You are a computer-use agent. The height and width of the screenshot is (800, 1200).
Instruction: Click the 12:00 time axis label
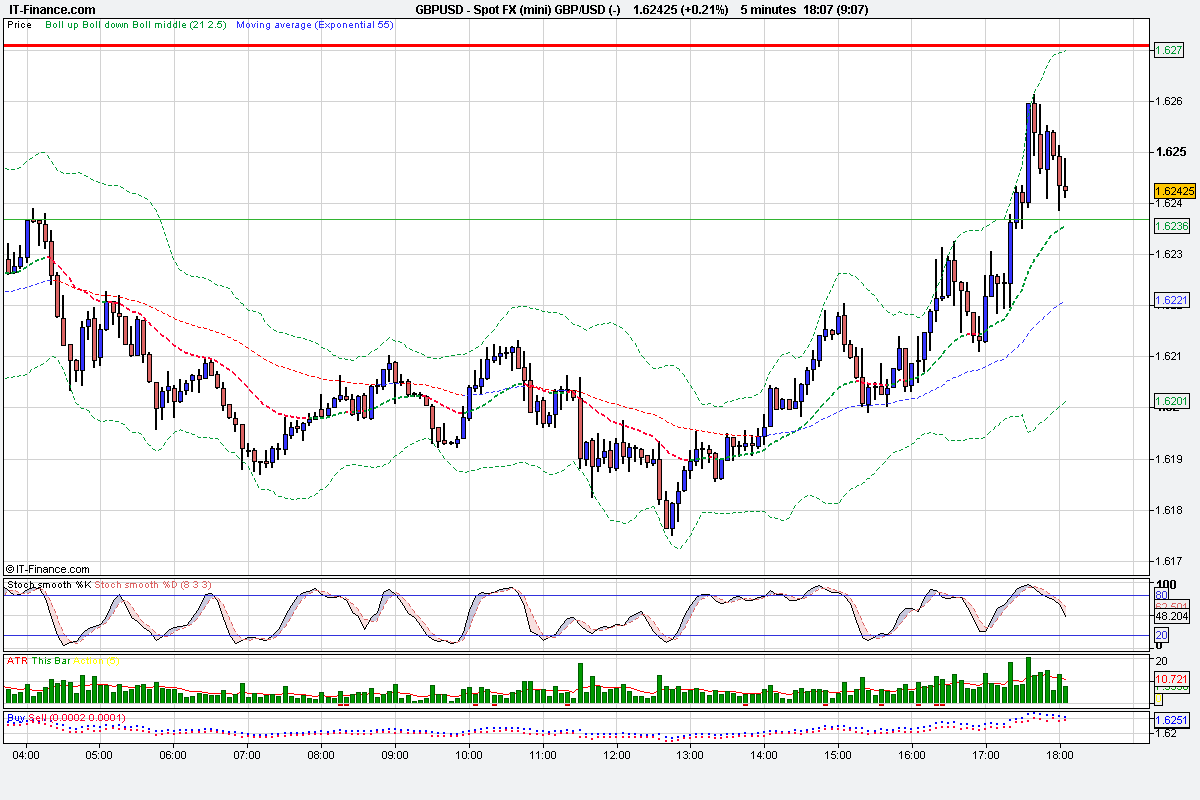(617, 754)
